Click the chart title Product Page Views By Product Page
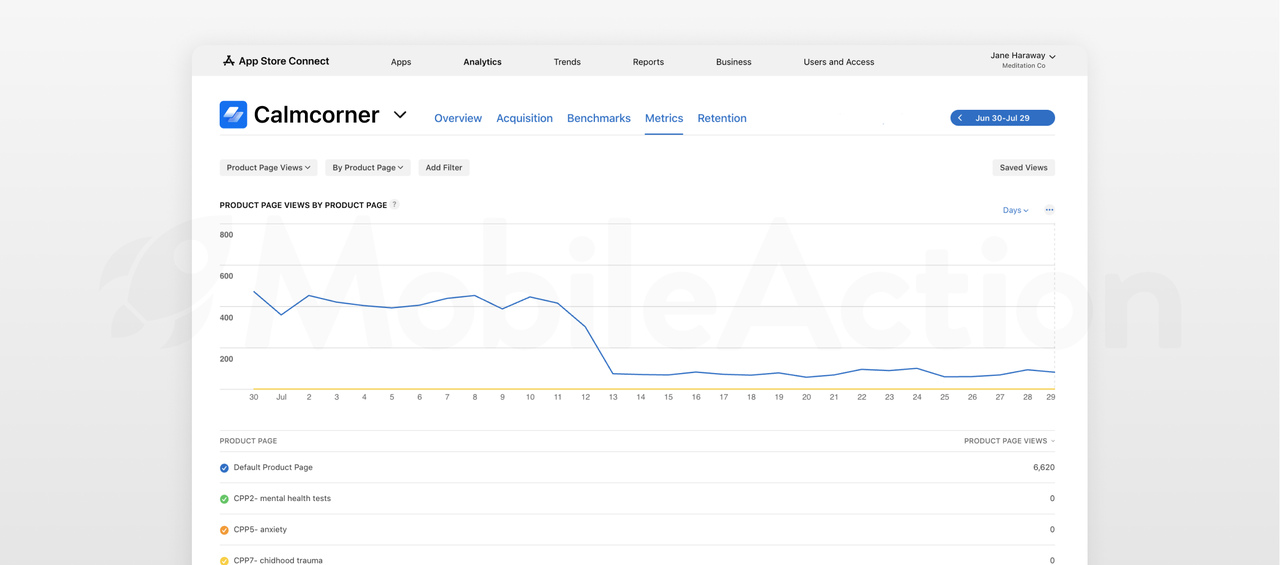1280x565 pixels. (303, 205)
